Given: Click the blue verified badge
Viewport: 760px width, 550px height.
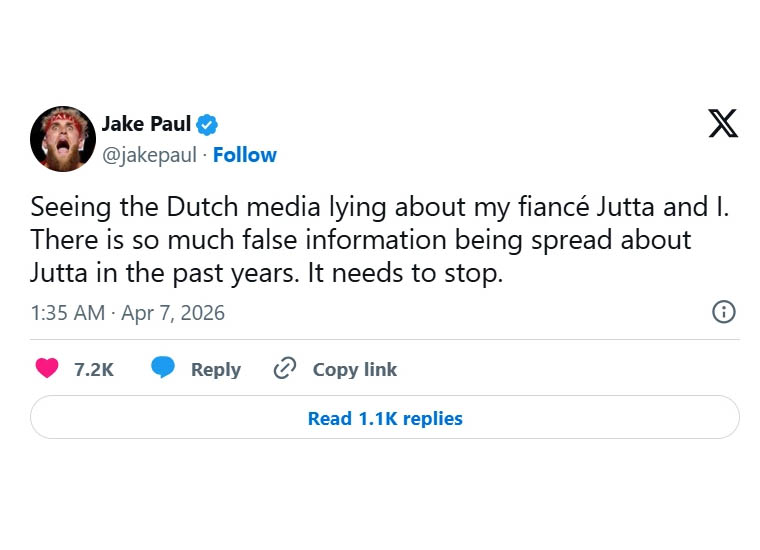Looking at the screenshot, I should pos(207,125).
